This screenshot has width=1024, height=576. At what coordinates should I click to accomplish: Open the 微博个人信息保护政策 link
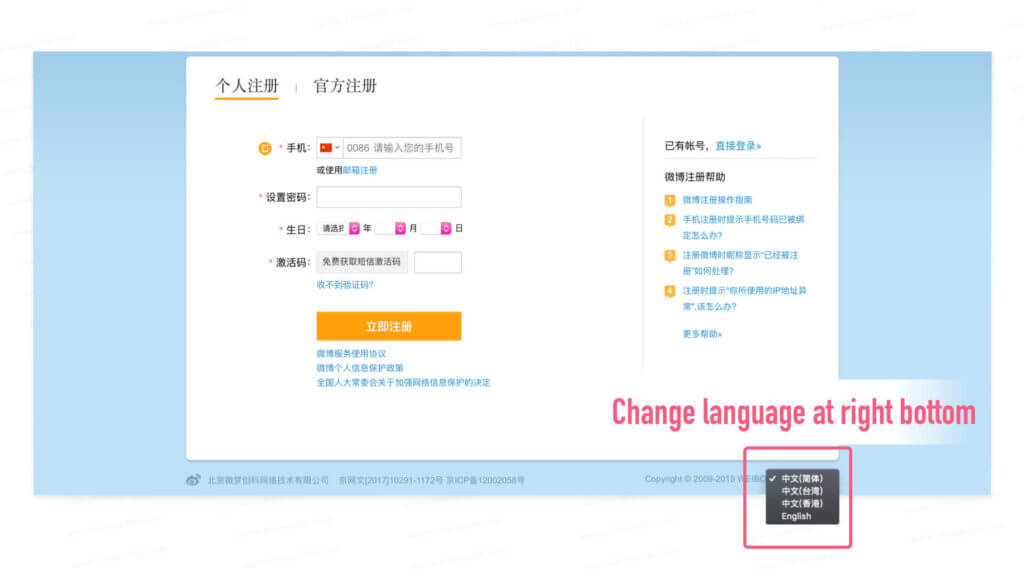(360, 368)
